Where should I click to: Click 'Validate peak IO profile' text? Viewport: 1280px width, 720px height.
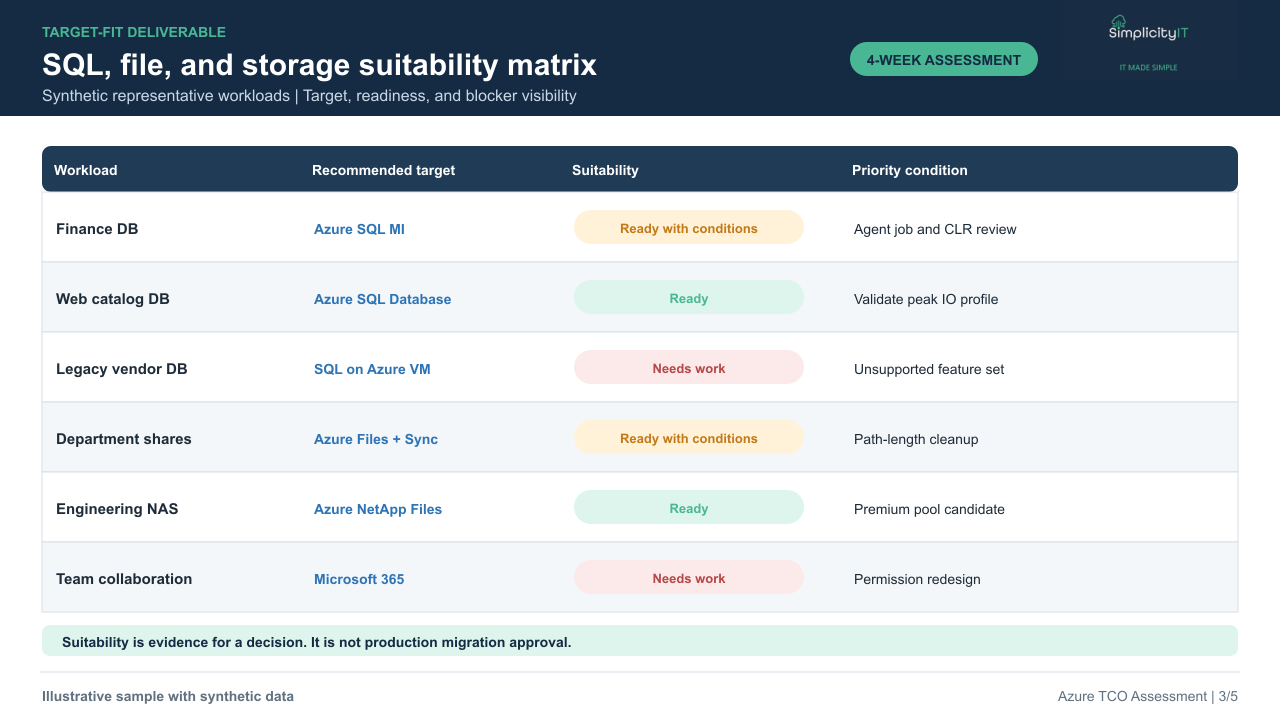coord(926,299)
